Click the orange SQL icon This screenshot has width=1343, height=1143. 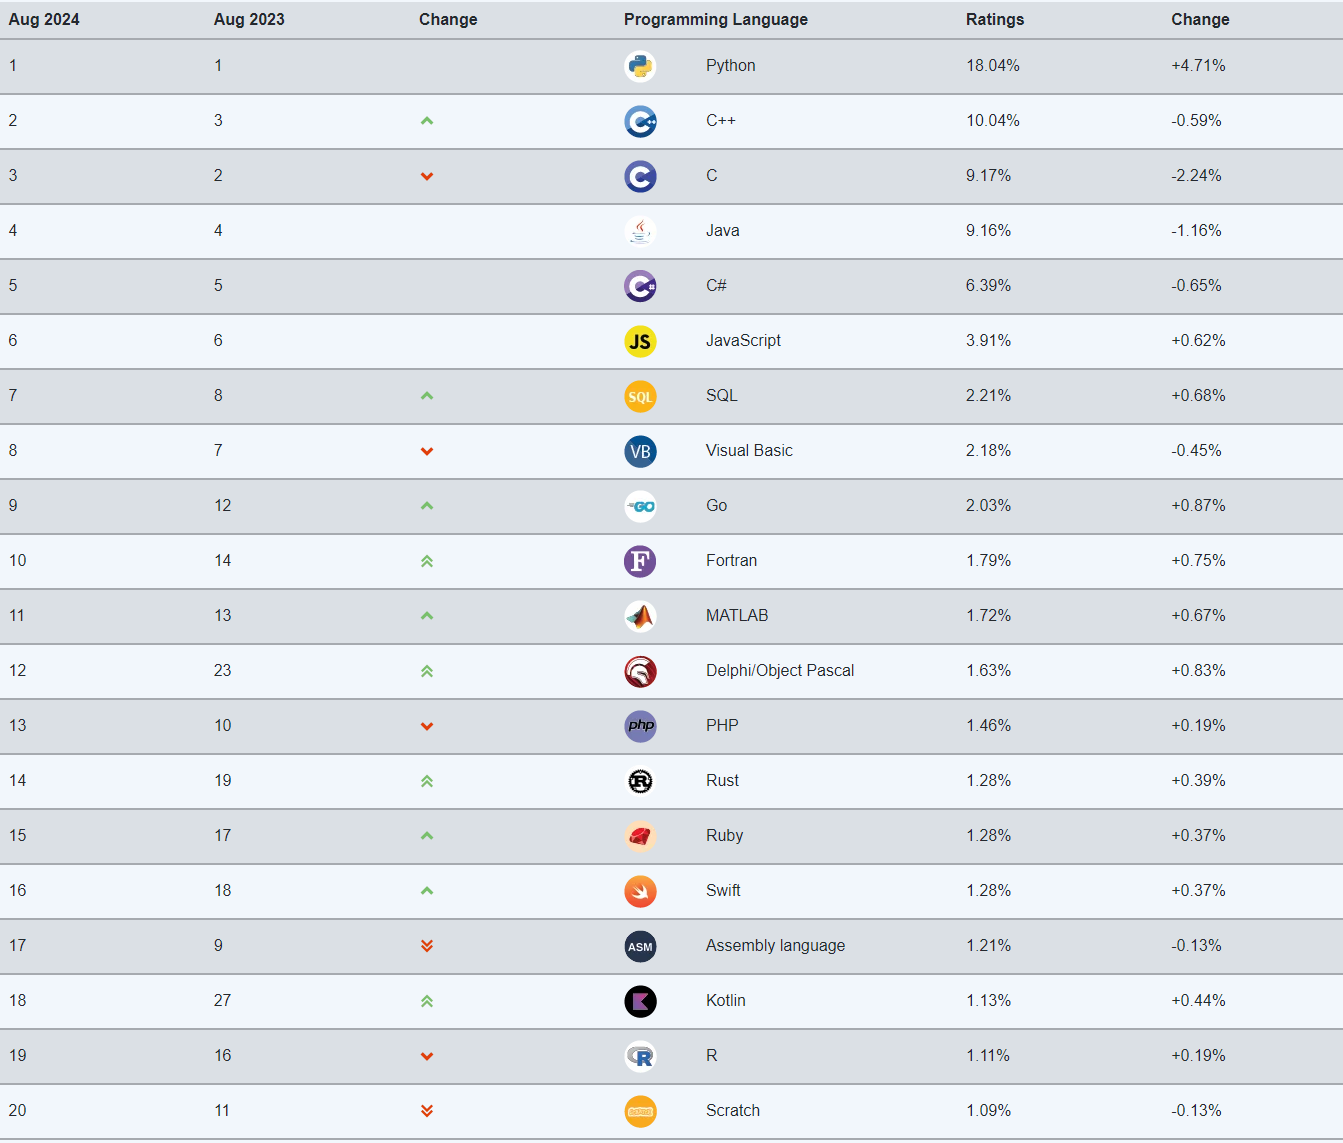(x=640, y=396)
